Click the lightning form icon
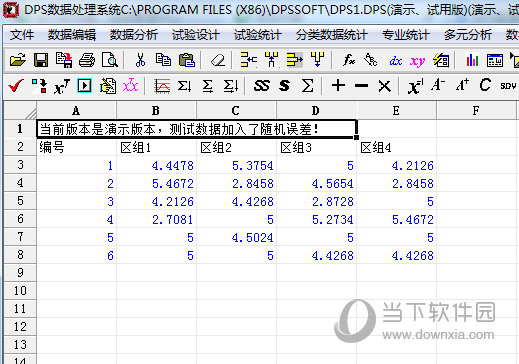 tap(441, 60)
